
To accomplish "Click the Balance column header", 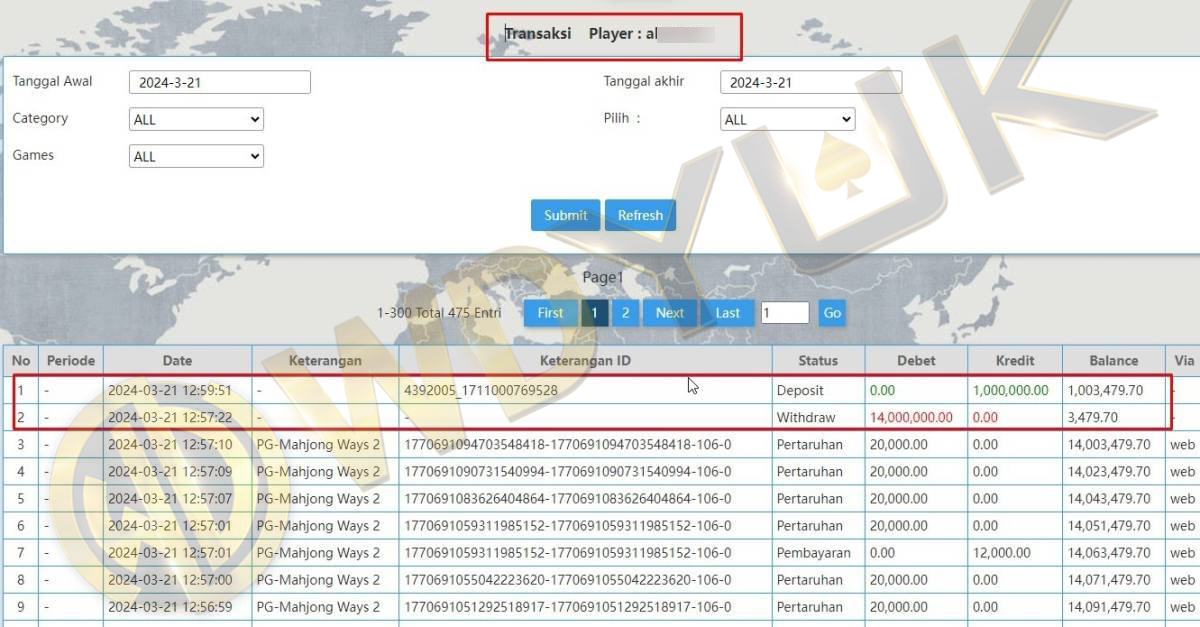I will coord(1114,360).
